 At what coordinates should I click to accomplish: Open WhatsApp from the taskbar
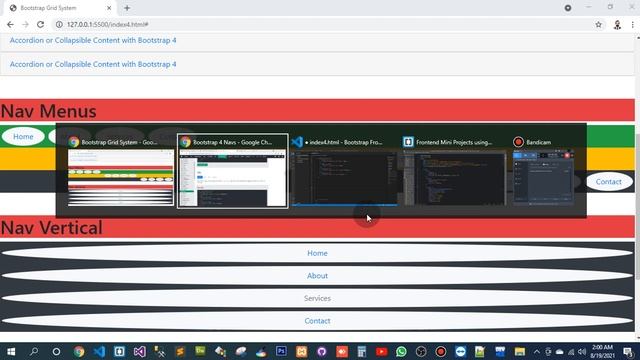[x=401, y=351]
